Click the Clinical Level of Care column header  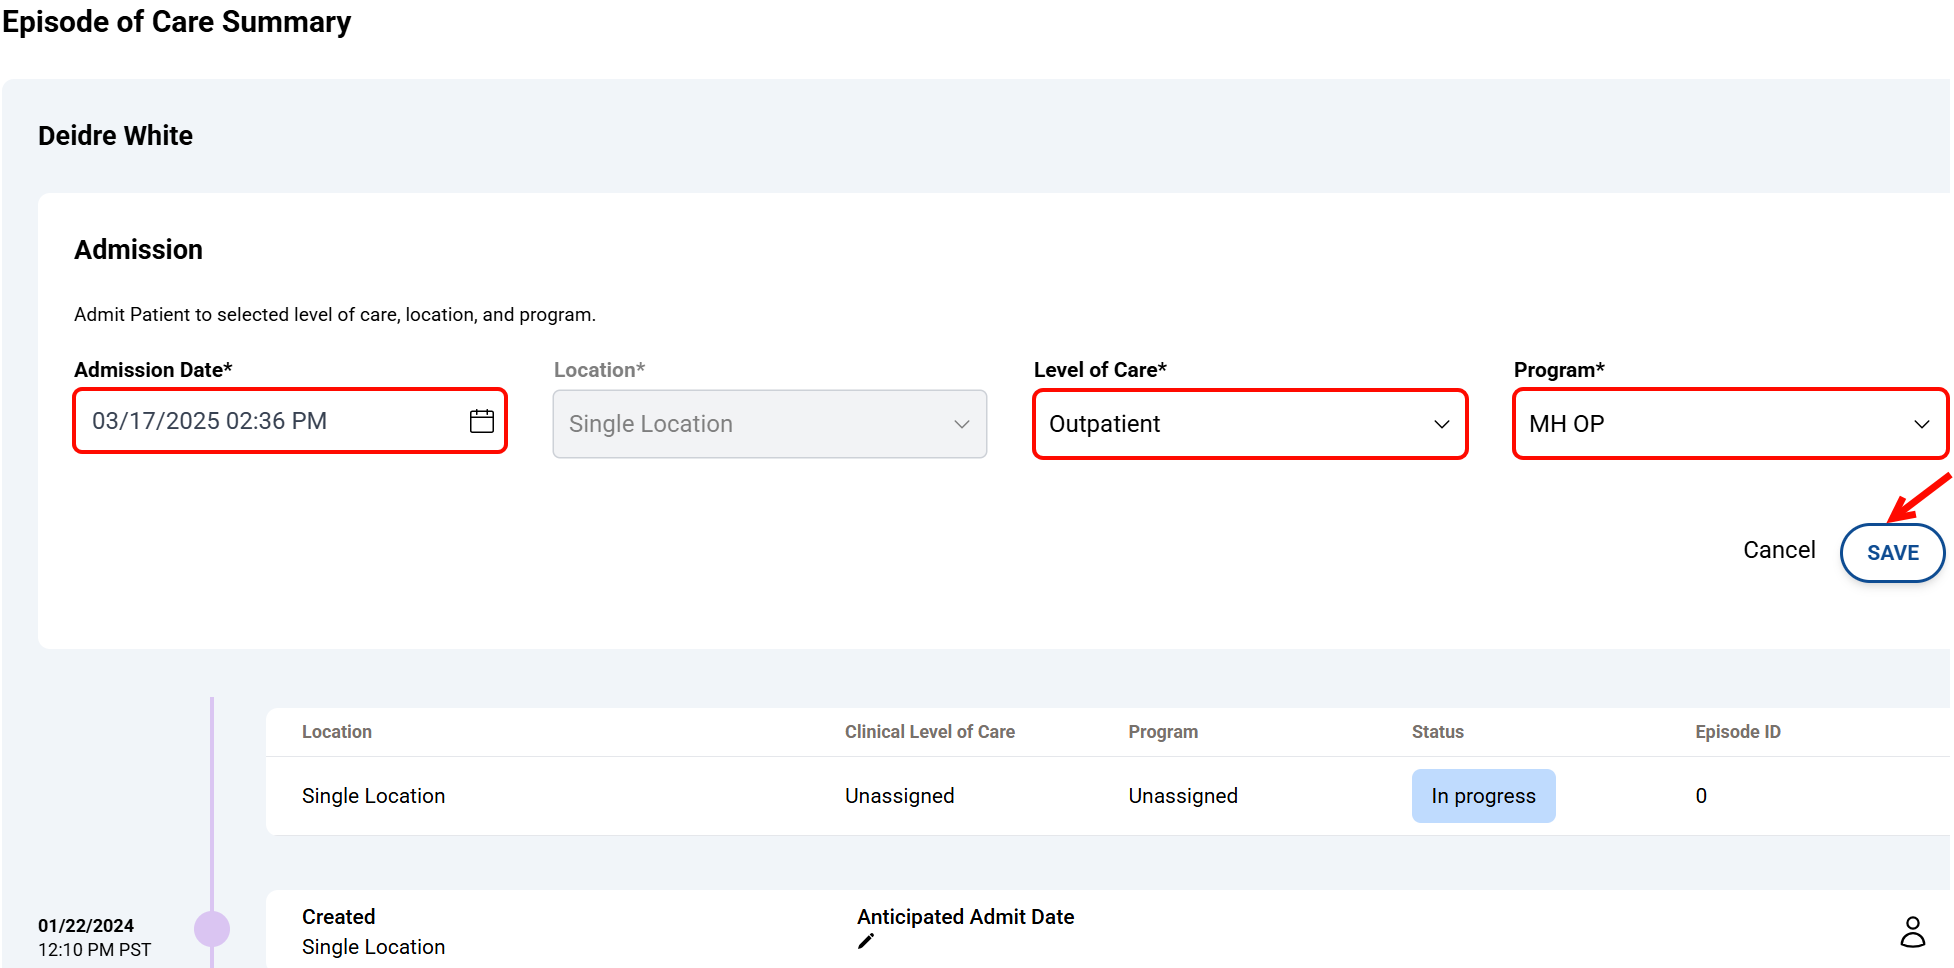tap(930, 731)
